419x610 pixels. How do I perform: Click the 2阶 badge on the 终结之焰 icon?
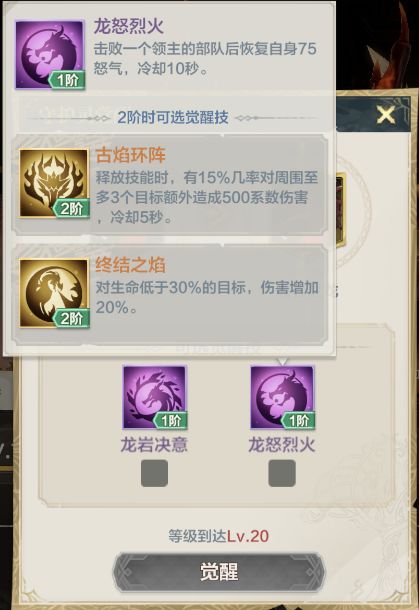point(71,319)
